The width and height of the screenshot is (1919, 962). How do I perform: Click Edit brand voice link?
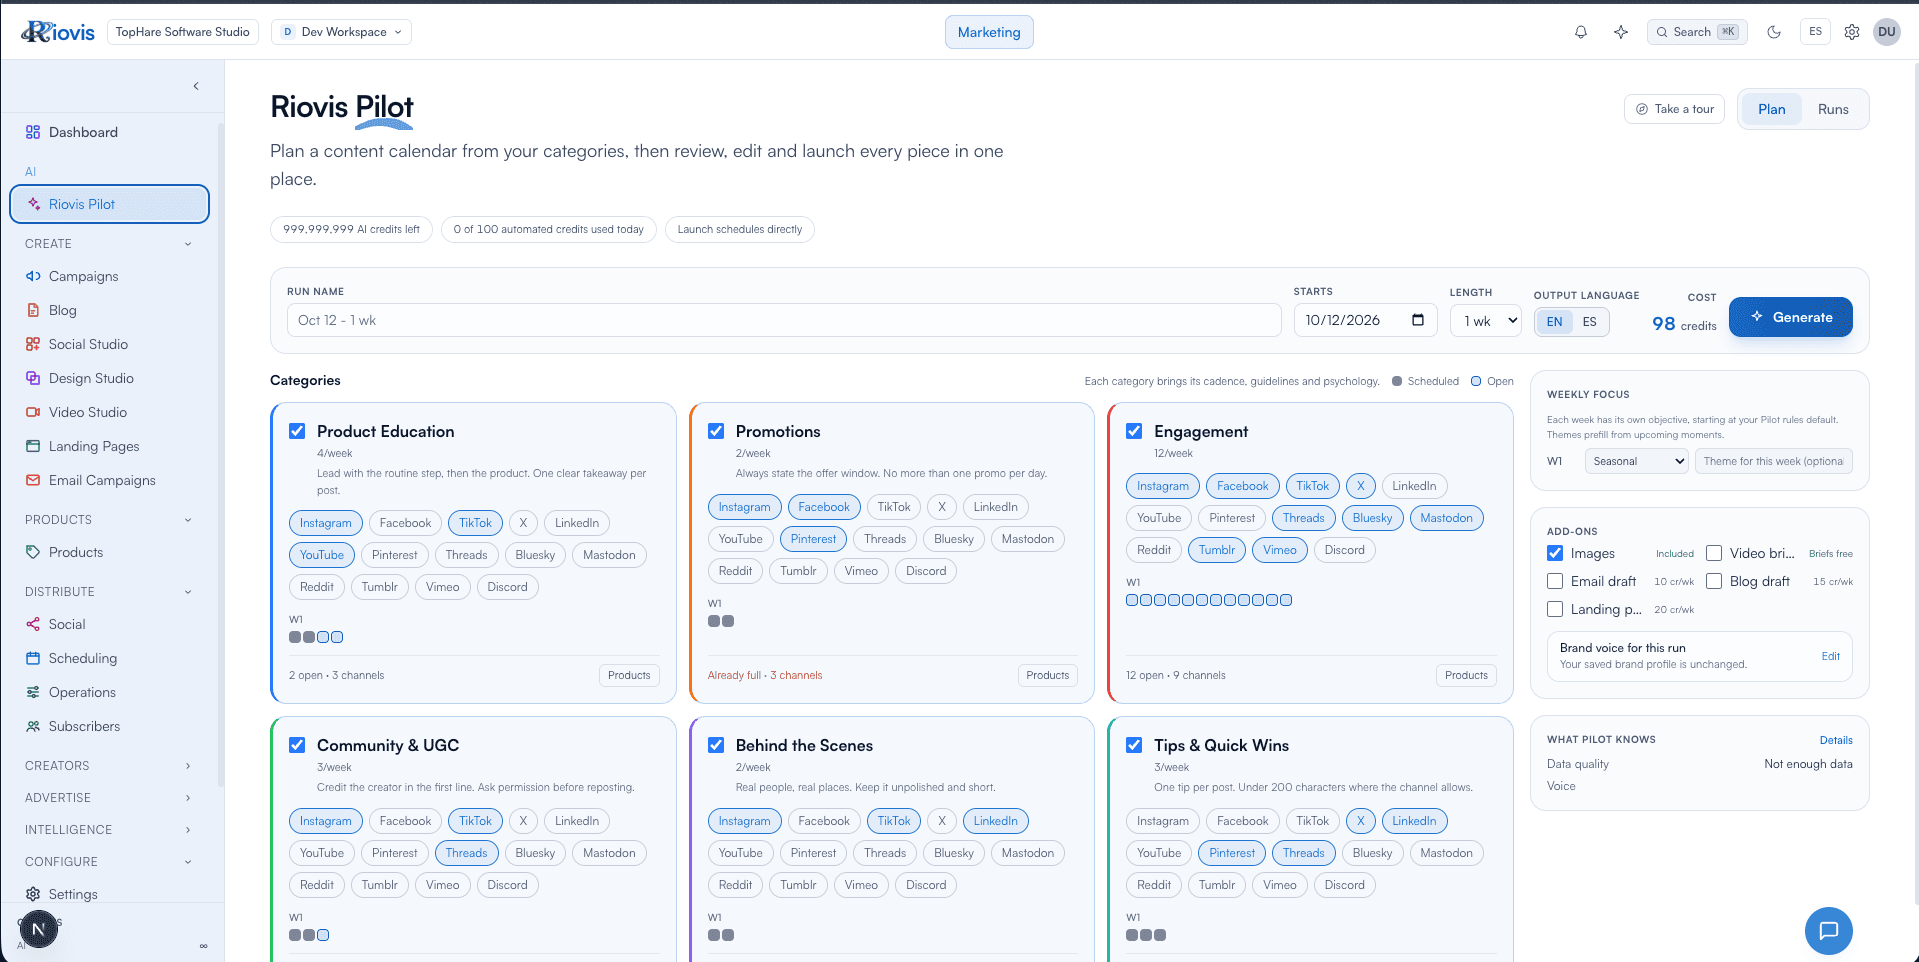pyautogui.click(x=1830, y=656)
